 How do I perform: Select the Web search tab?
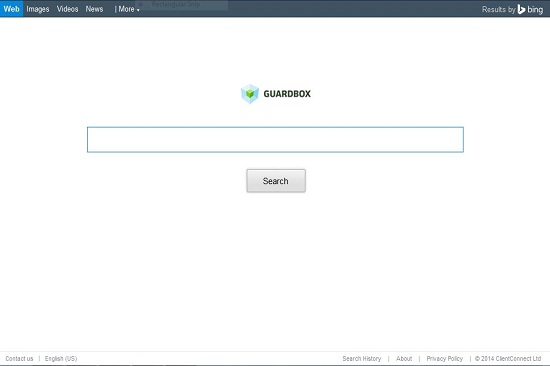tap(11, 8)
